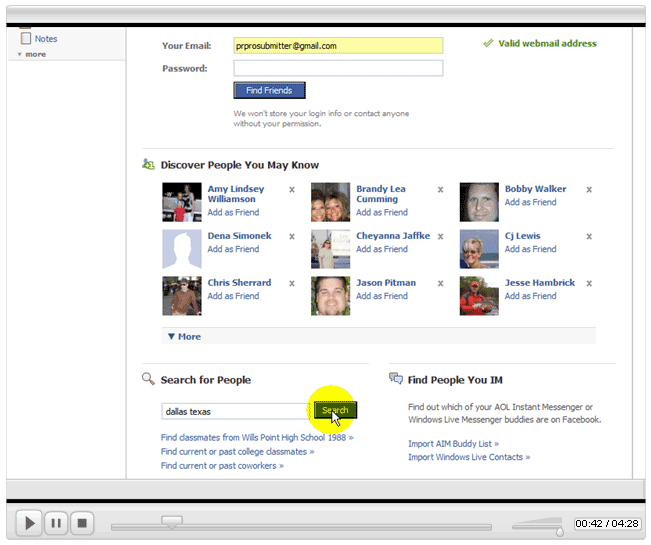Click the video progress slider handle
651x545 pixels.
(x=172, y=522)
